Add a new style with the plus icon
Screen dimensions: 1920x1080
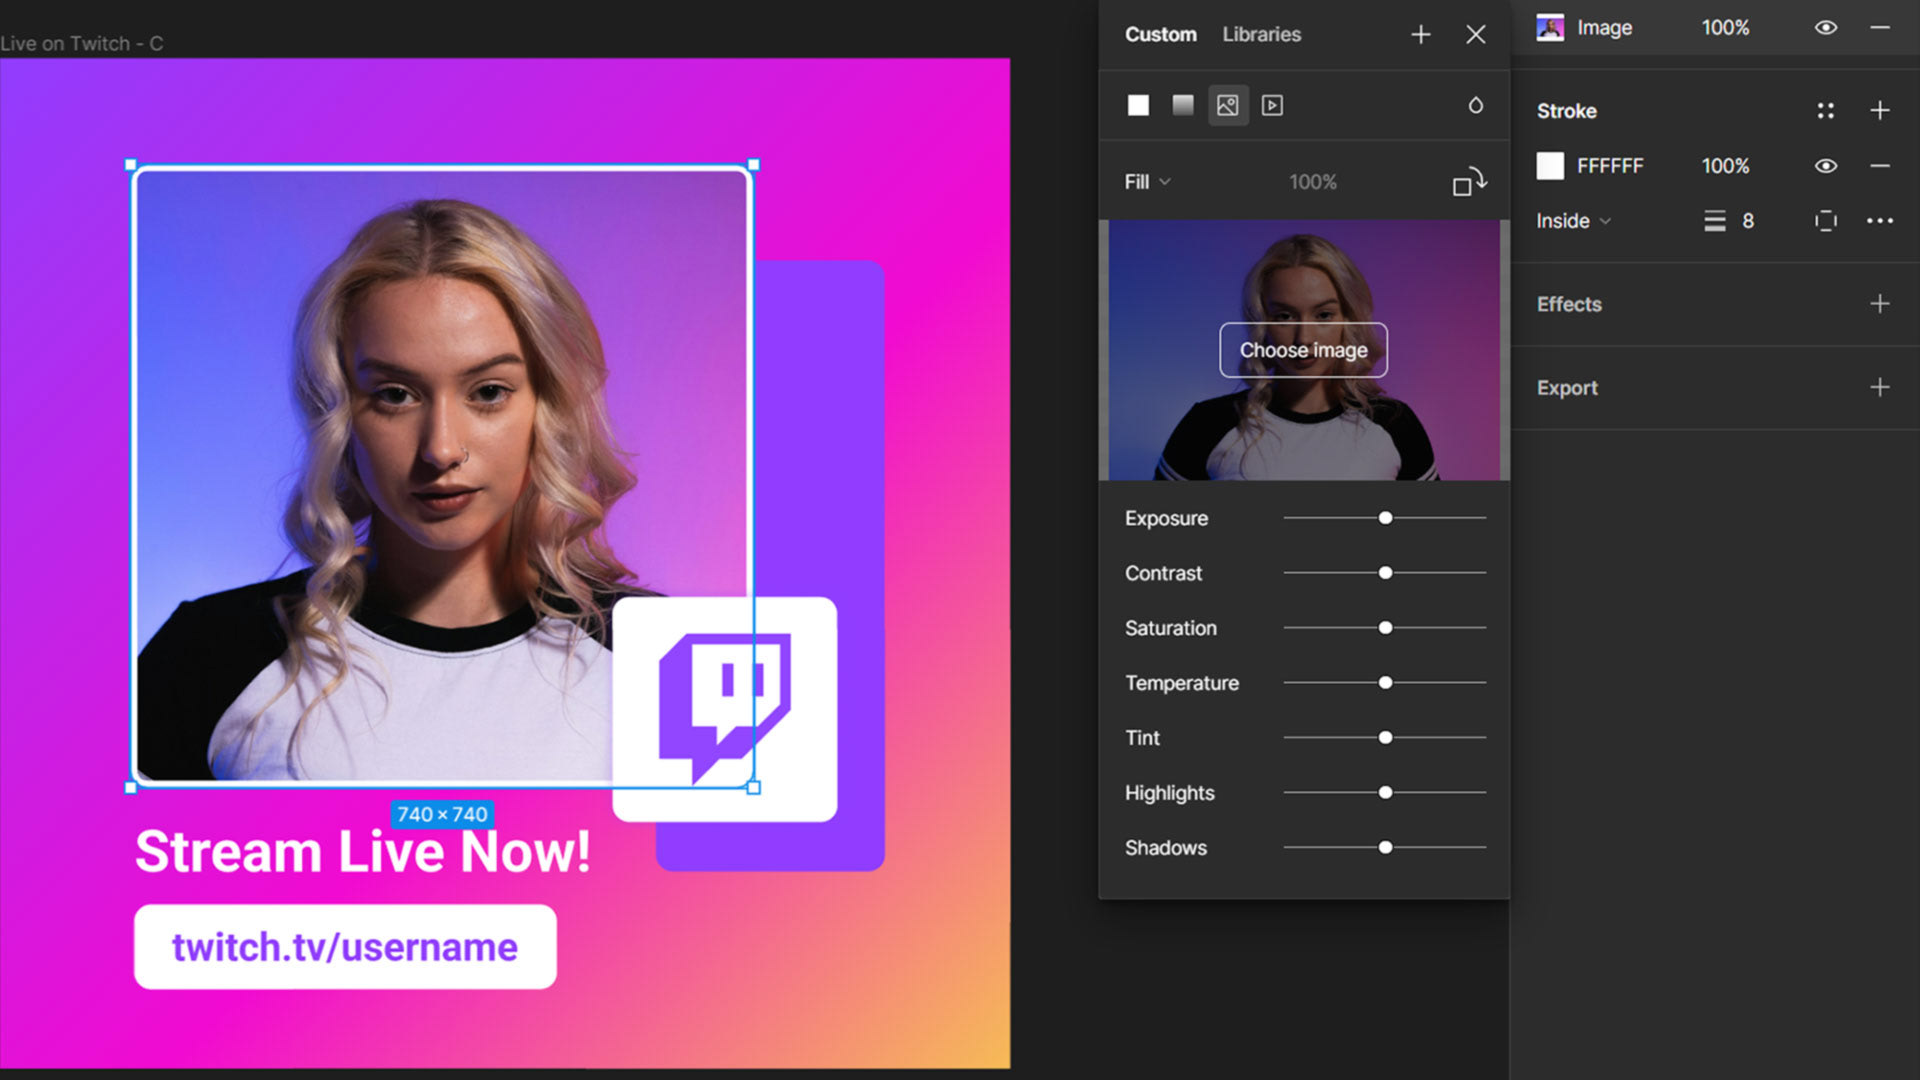coord(1420,34)
